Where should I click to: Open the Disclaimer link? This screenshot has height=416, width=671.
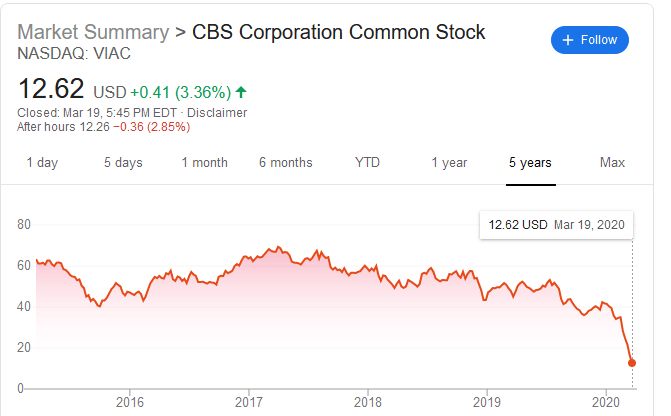(x=217, y=112)
